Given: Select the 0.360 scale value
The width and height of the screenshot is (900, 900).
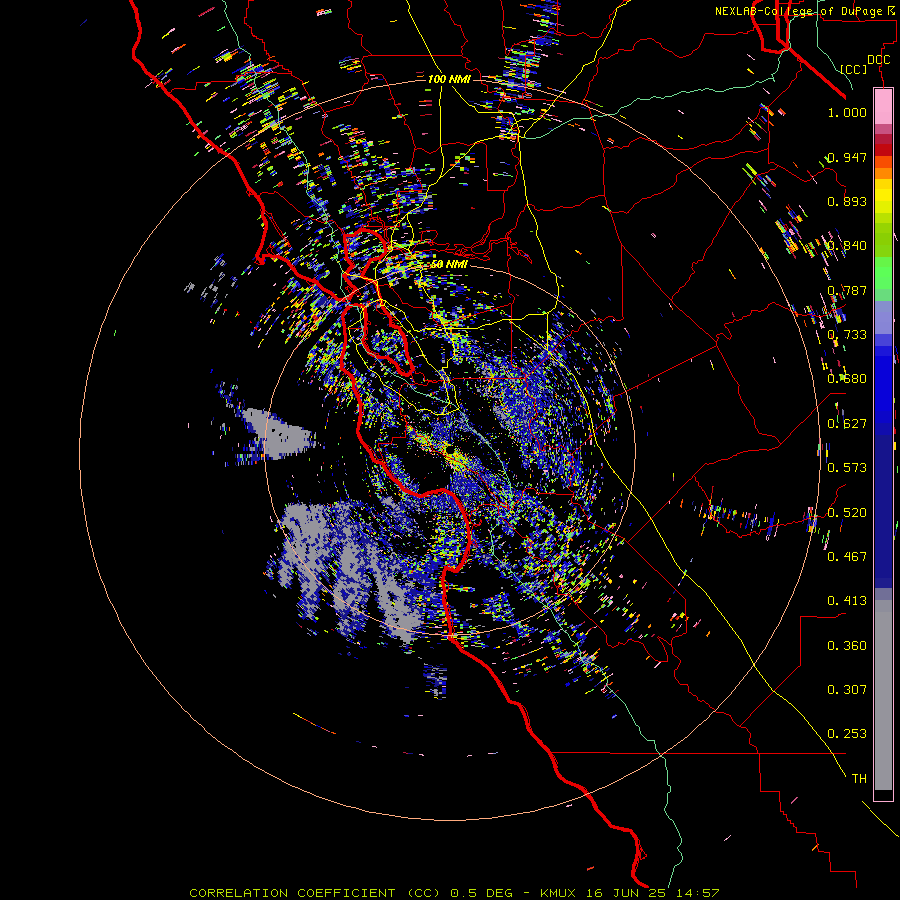Looking at the screenshot, I should [x=847, y=646].
